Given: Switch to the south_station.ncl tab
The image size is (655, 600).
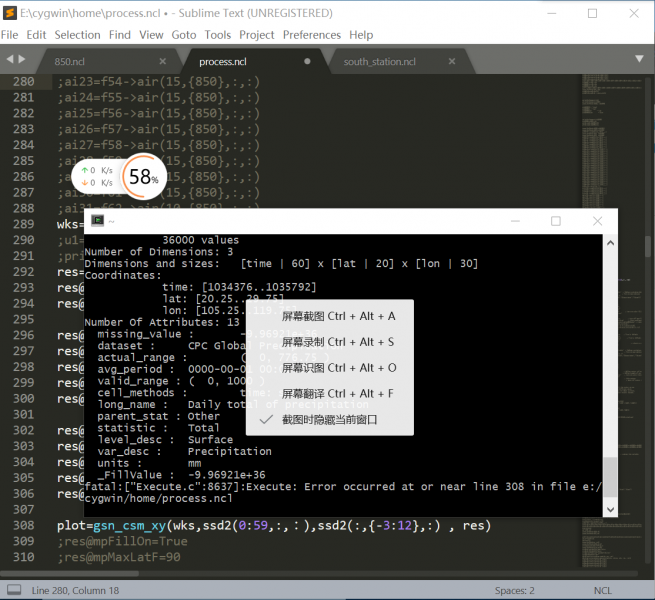Looking at the screenshot, I should (380, 61).
